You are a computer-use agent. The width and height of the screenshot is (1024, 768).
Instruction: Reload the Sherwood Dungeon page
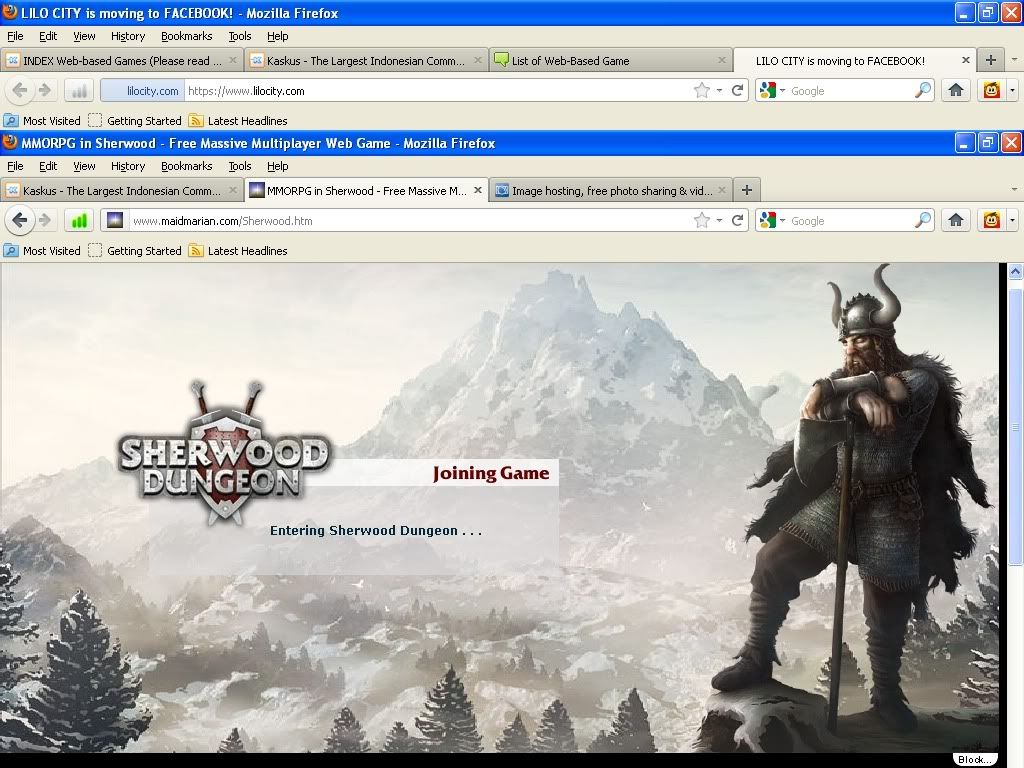click(x=737, y=221)
